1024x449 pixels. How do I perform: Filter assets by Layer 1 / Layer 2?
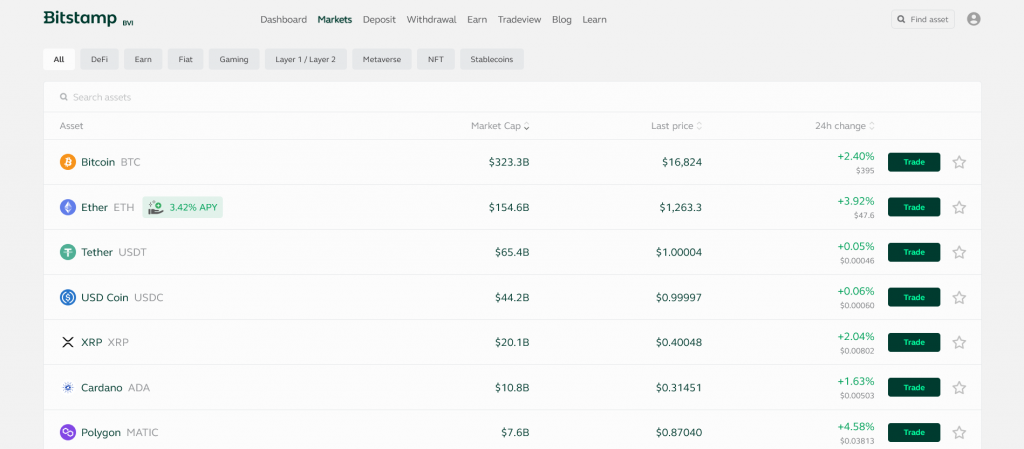coord(306,59)
